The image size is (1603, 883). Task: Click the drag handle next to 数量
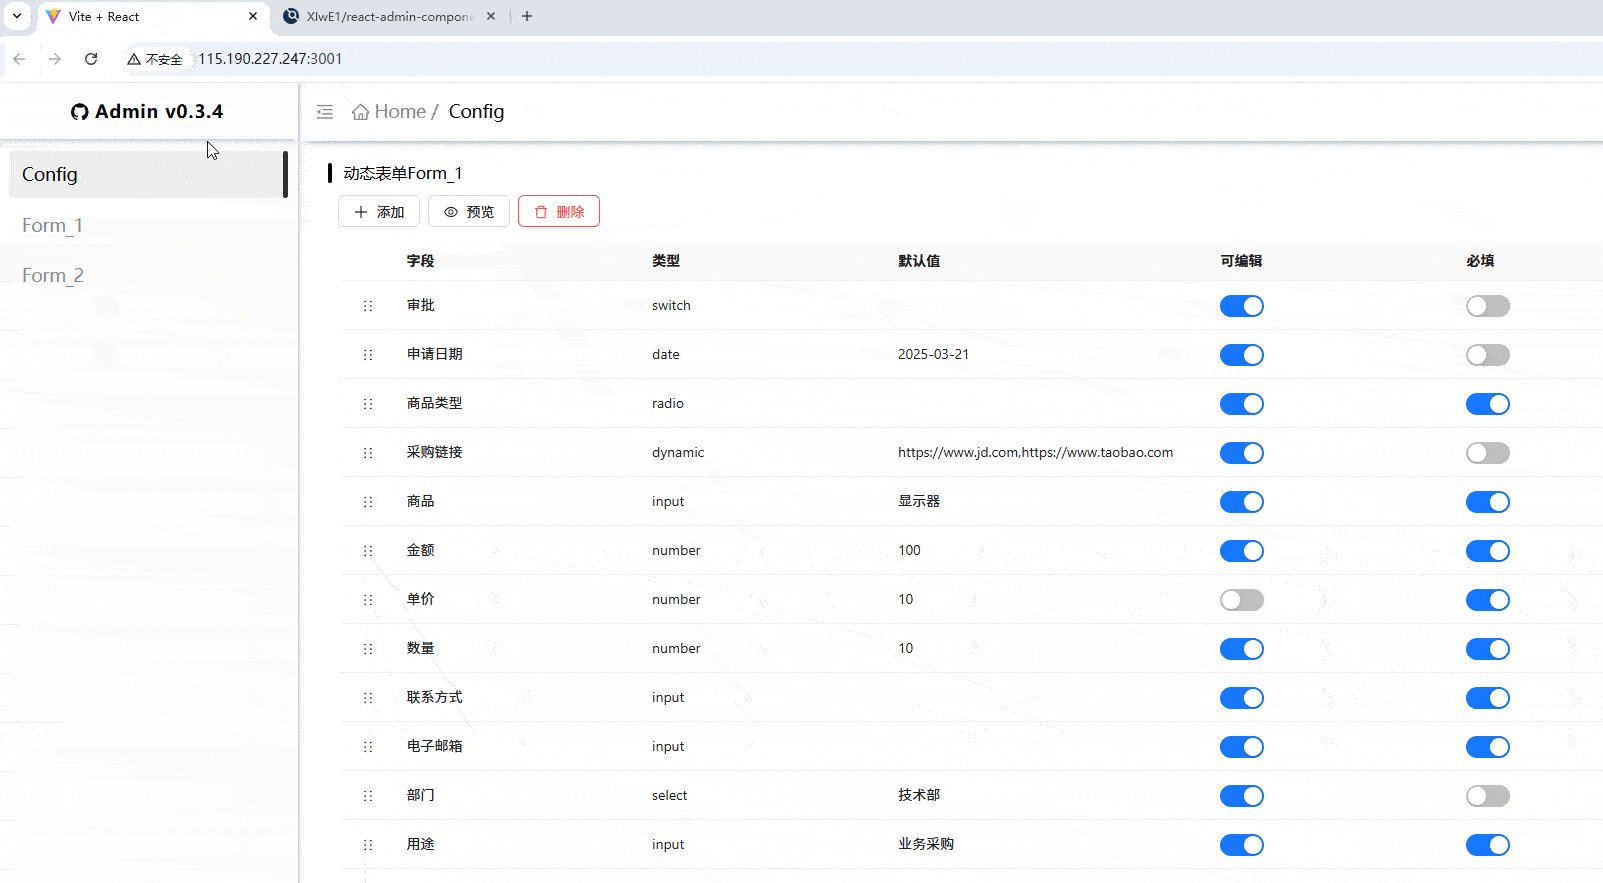coord(368,649)
